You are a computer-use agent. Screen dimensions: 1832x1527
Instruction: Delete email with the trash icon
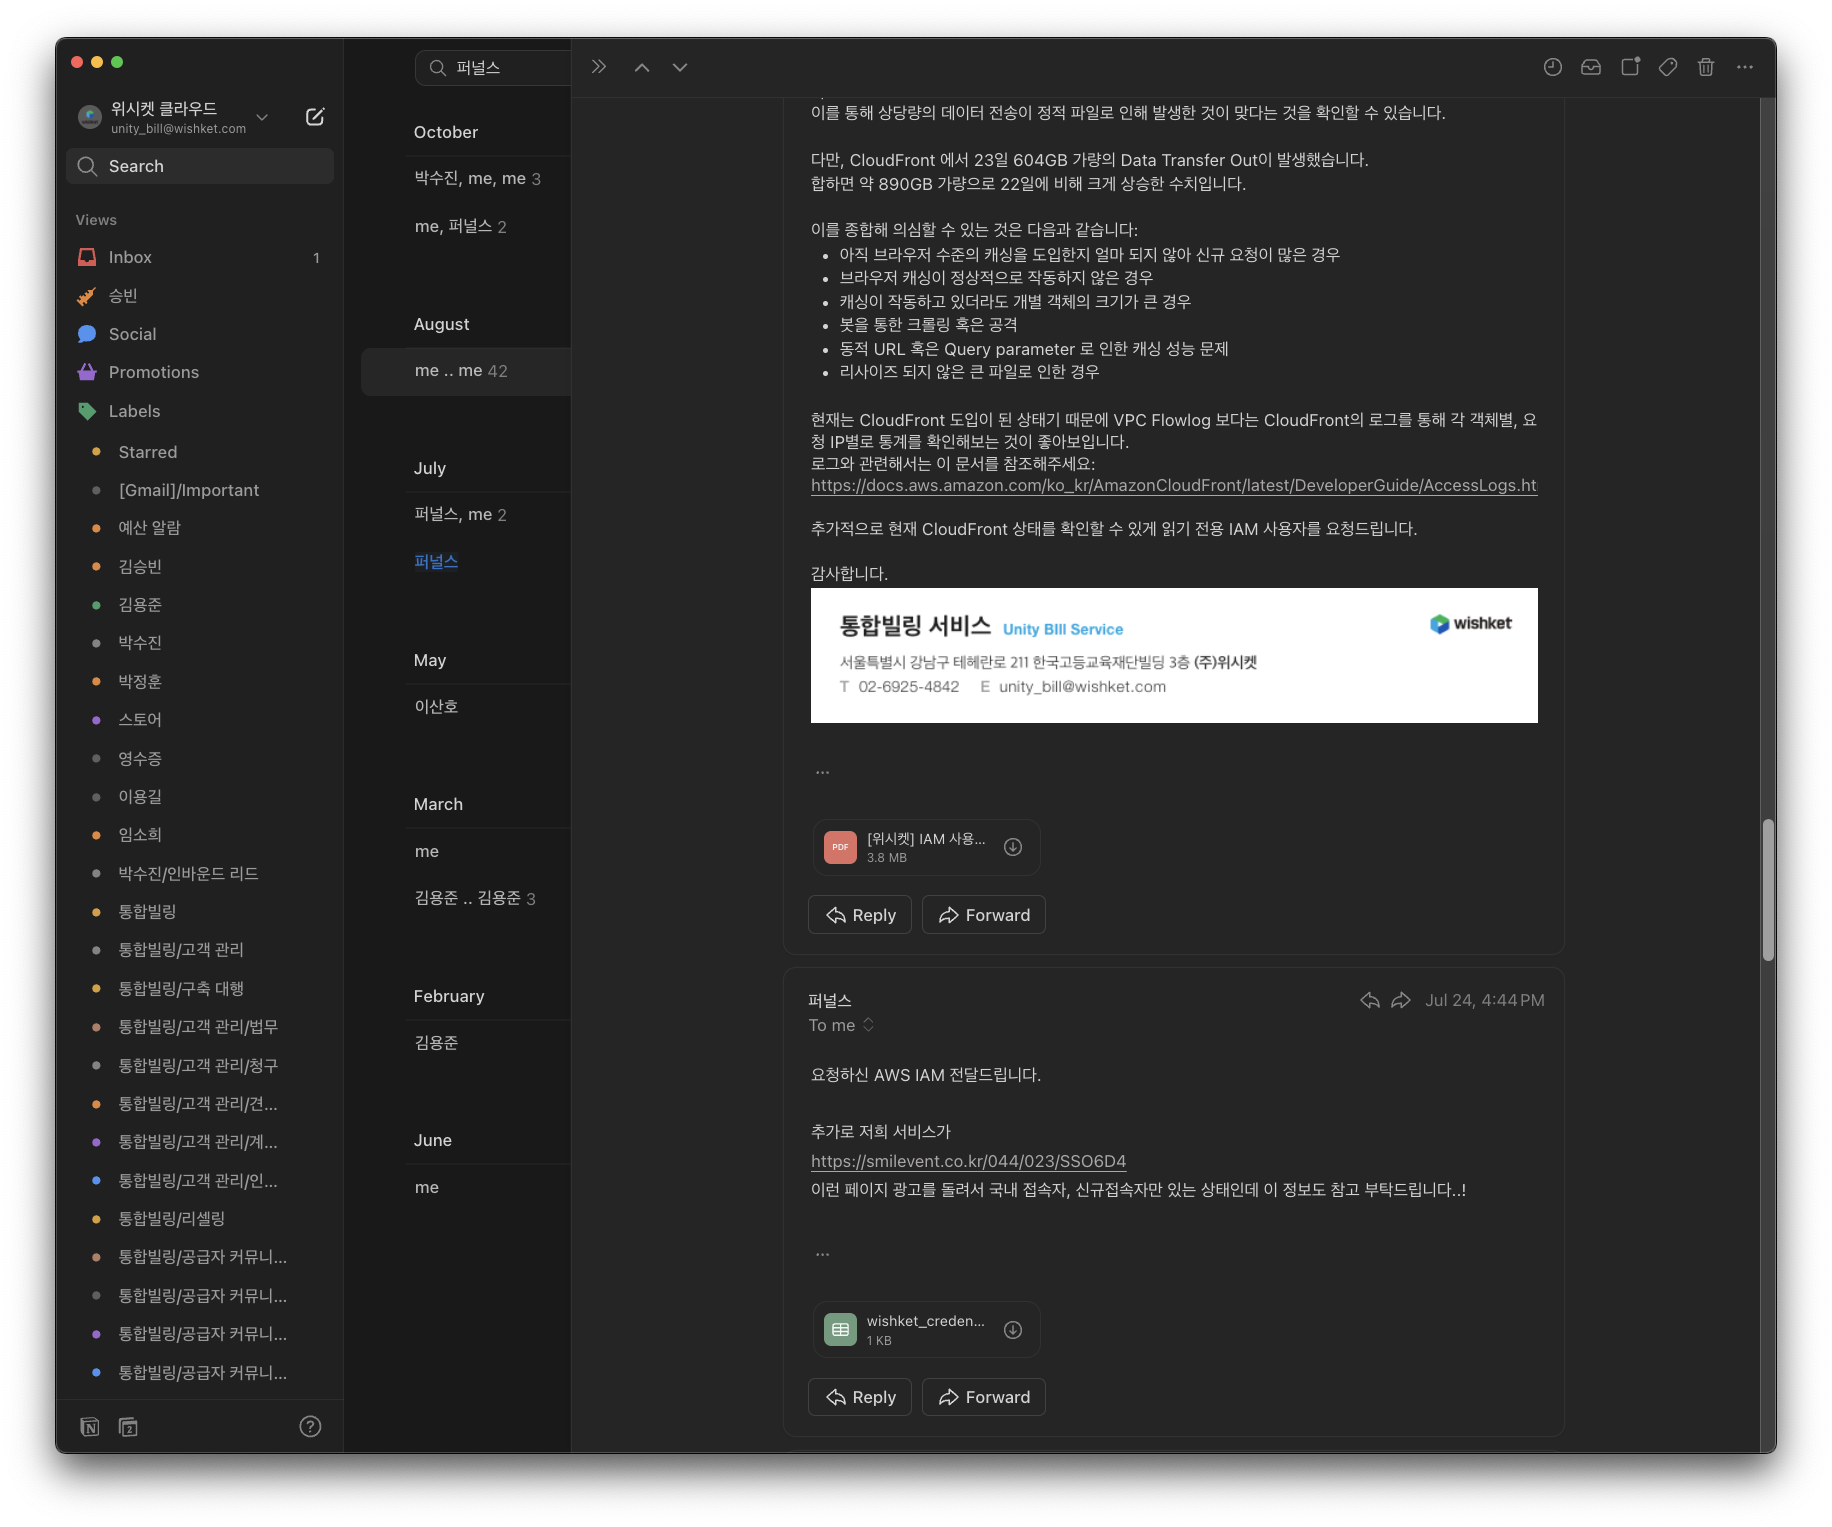coord(1706,67)
